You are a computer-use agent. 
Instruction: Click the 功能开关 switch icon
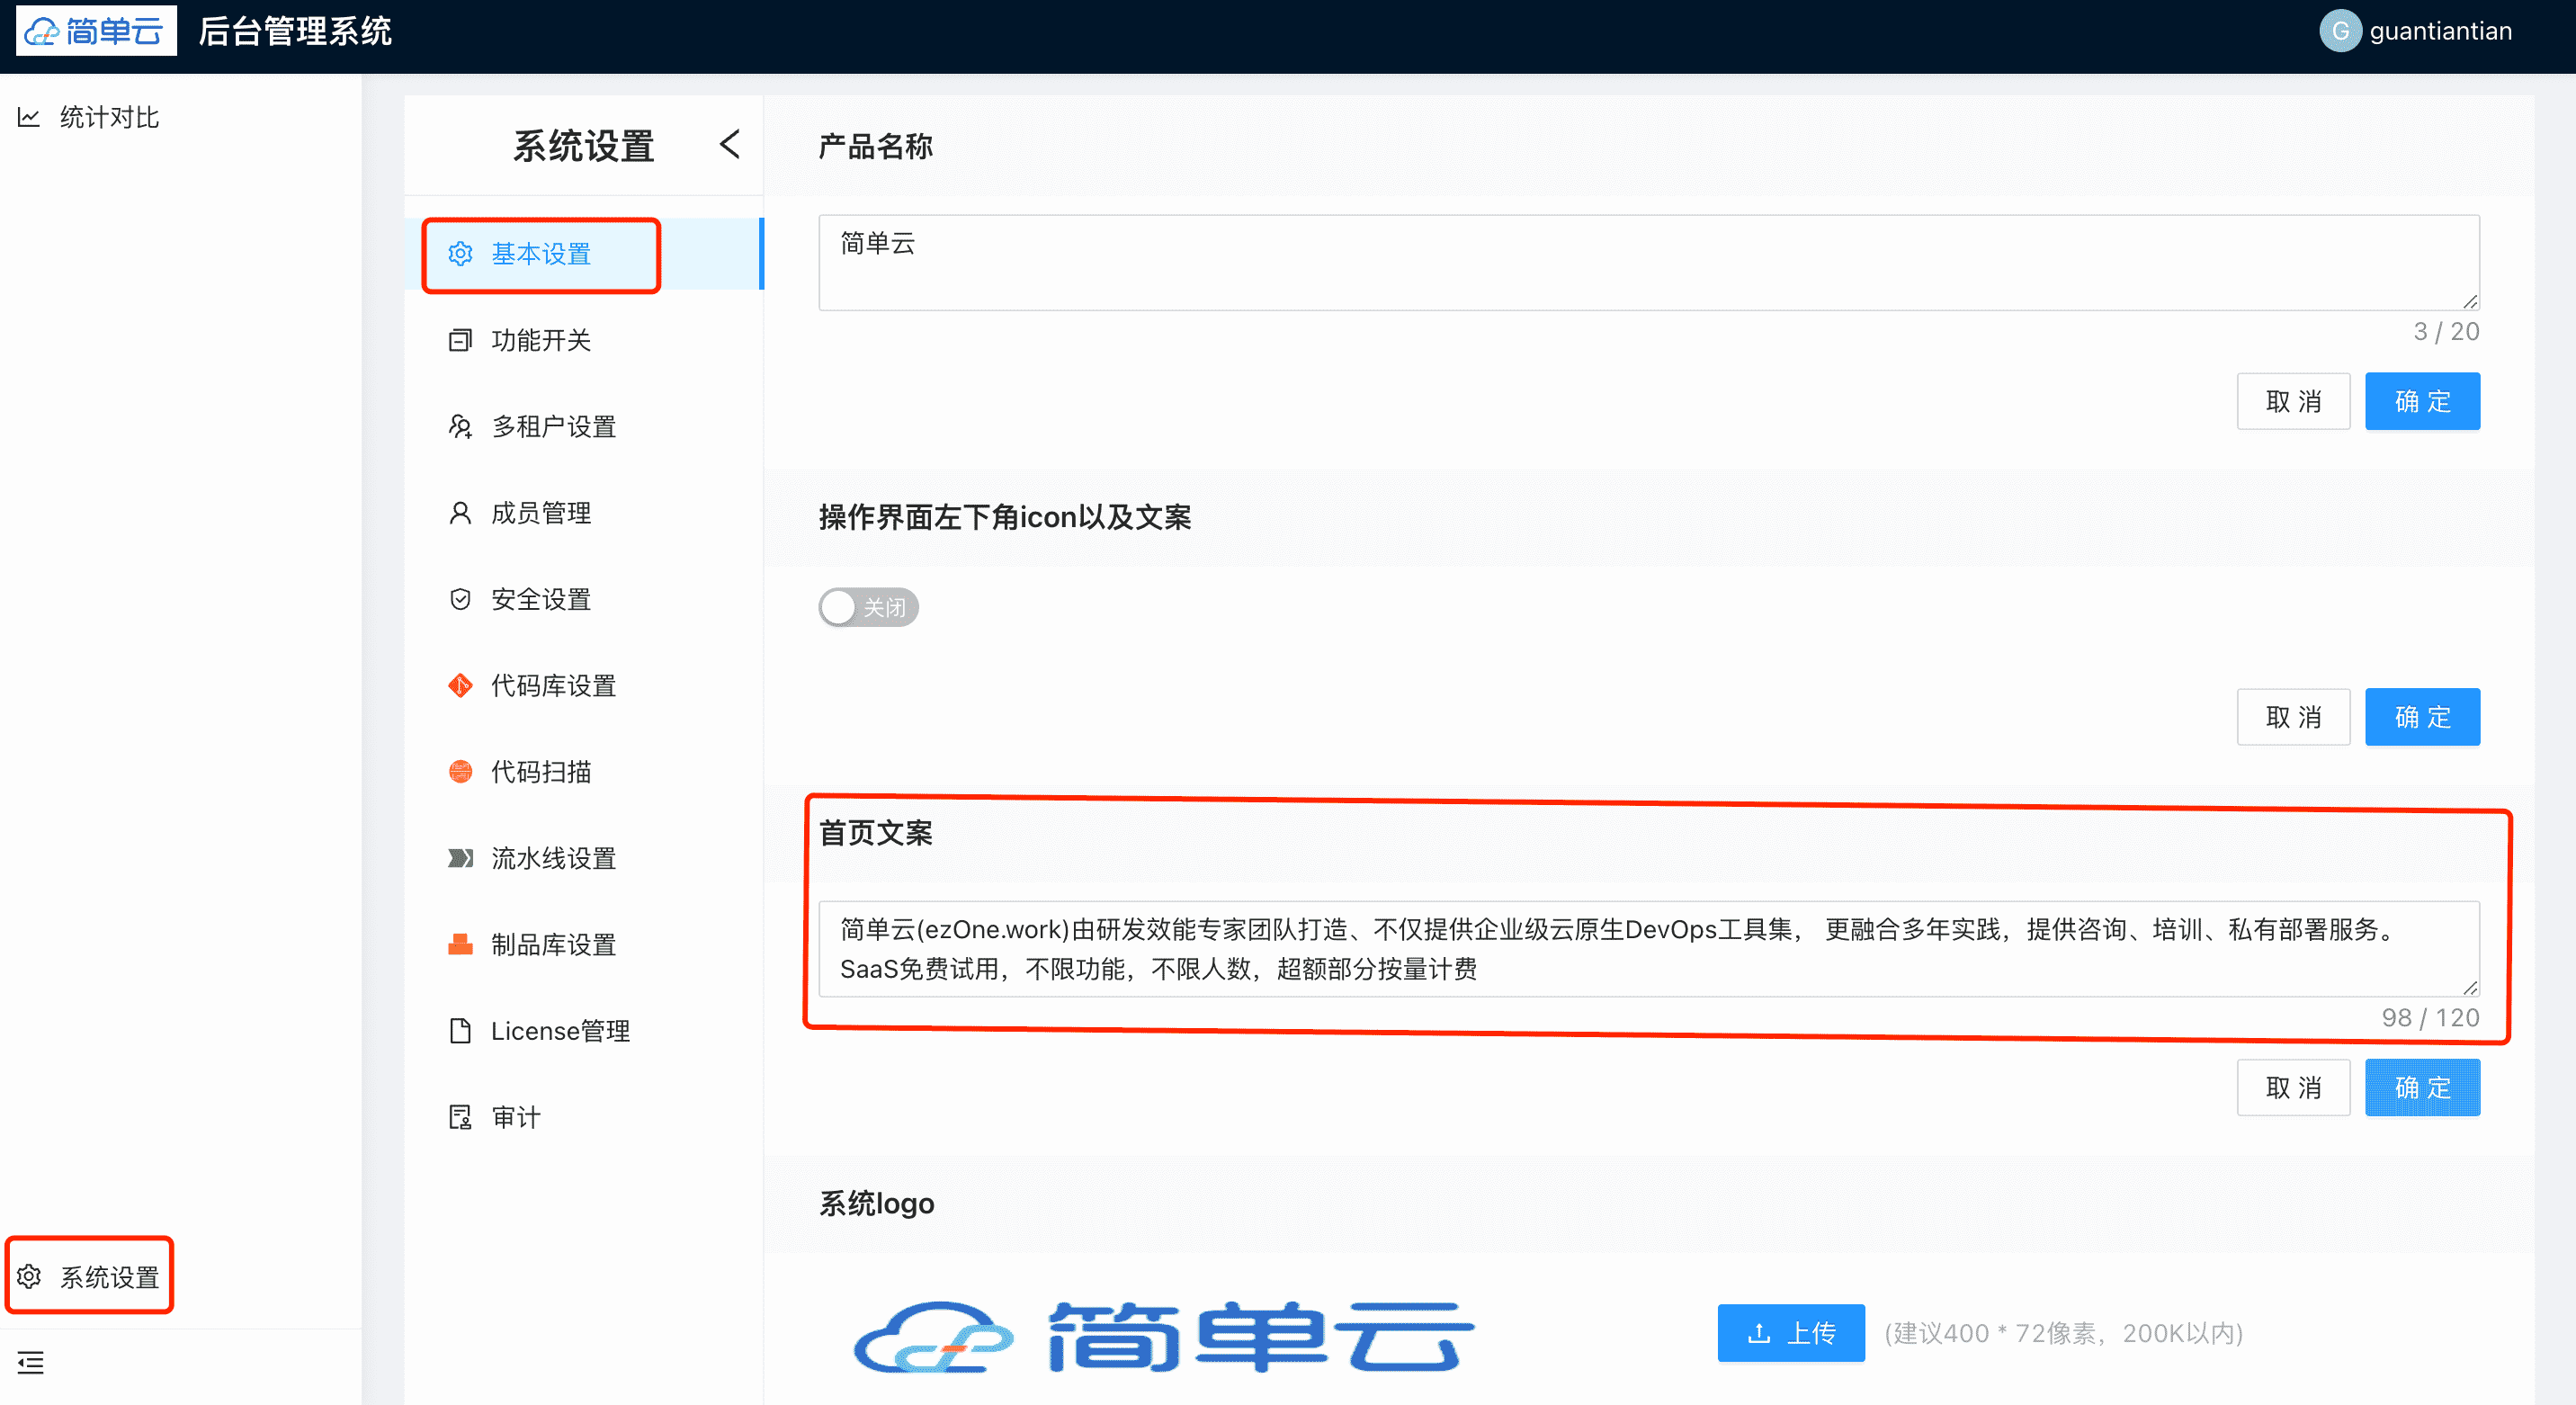tap(460, 340)
